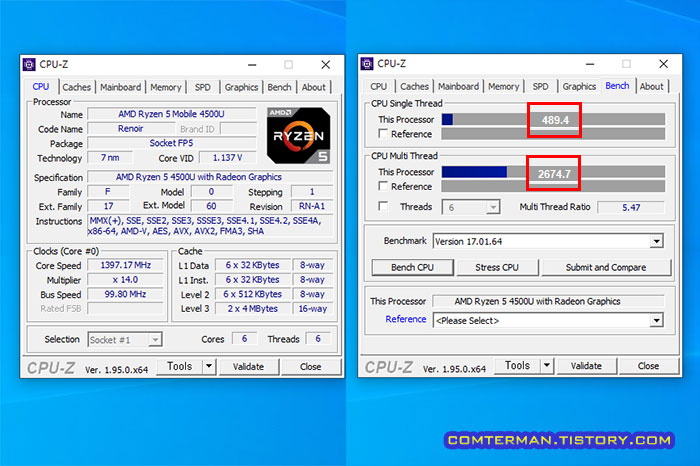Click Revision value RN-A1
700x466 pixels.
click(x=312, y=206)
